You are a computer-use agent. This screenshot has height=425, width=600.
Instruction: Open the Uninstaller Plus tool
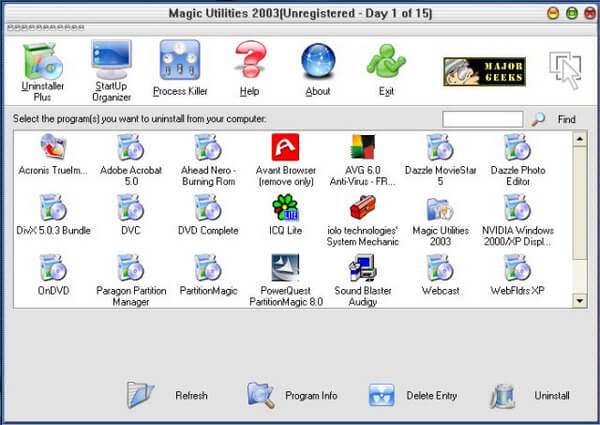[x=42, y=72]
